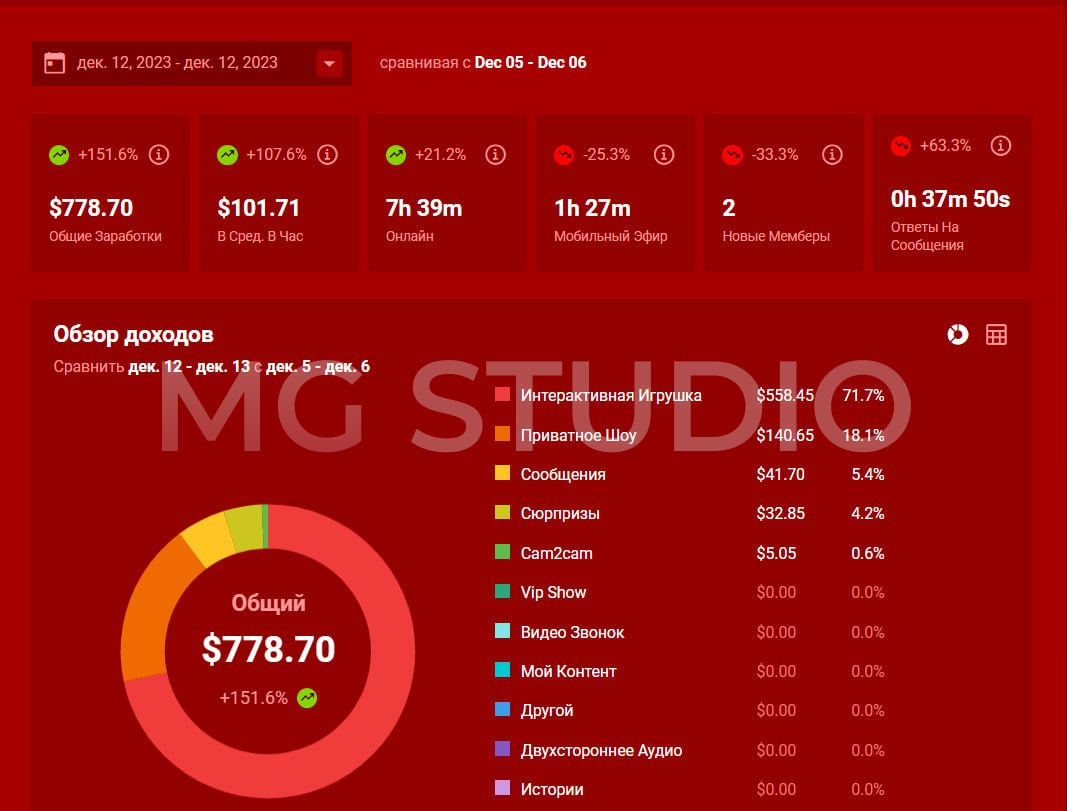The image size is (1067, 811).
Task: Toggle Интерактивная Игрушка red legend swatch
Action: click(502, 395)
